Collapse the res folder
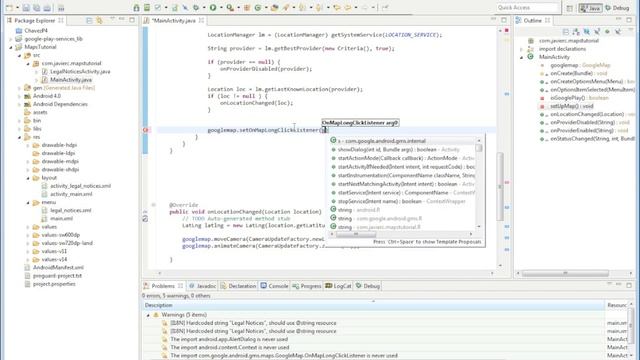Image resolution: width=640 pixels, height=360 pixels. pyautogui.click(x=19, y=137)
